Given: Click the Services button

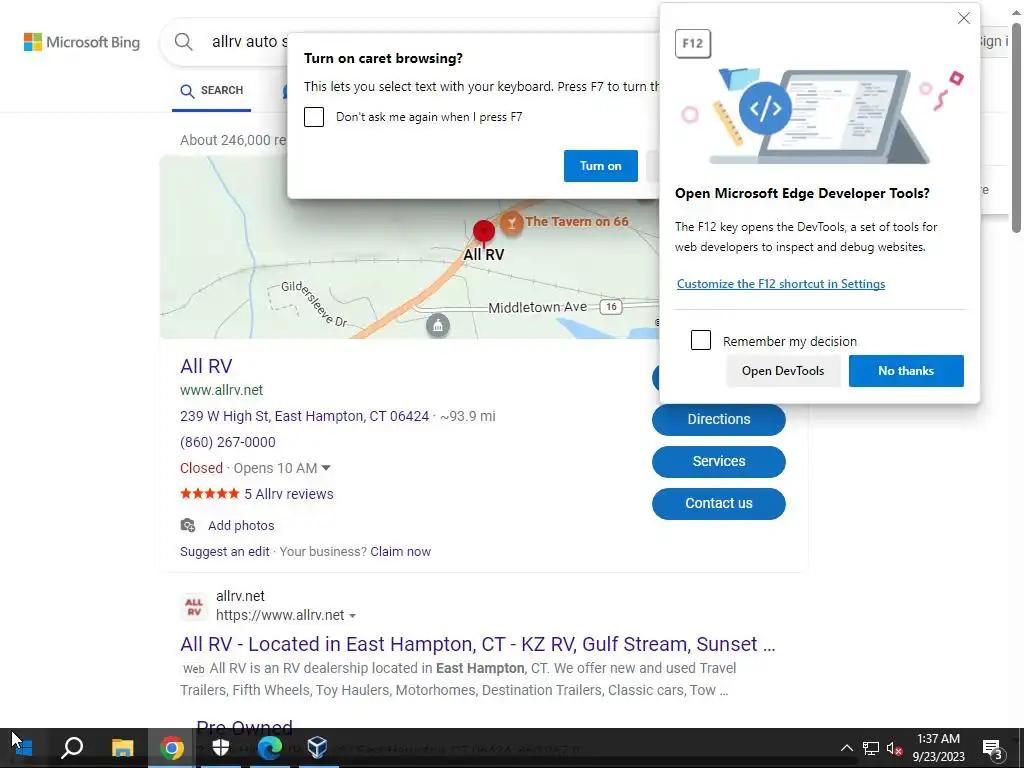Looking at the screenshot, I should point(718,461).
